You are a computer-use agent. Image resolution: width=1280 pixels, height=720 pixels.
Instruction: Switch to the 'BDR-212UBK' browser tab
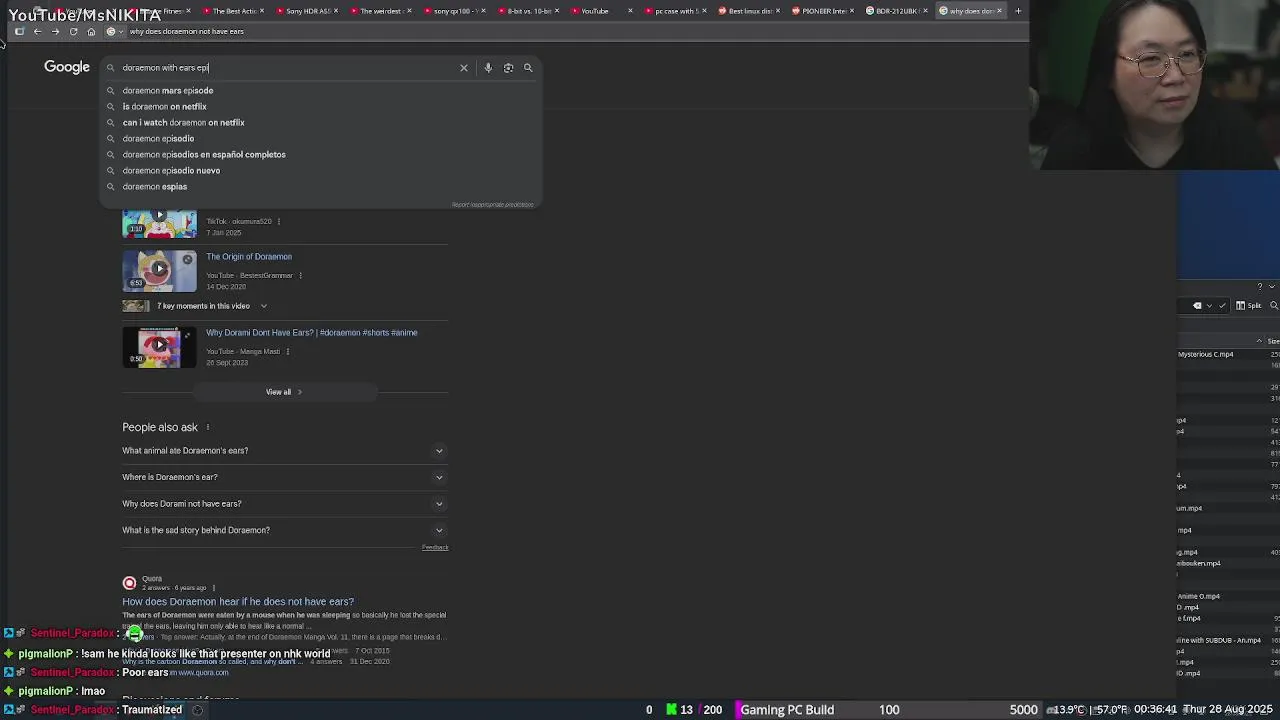[896, 11]
